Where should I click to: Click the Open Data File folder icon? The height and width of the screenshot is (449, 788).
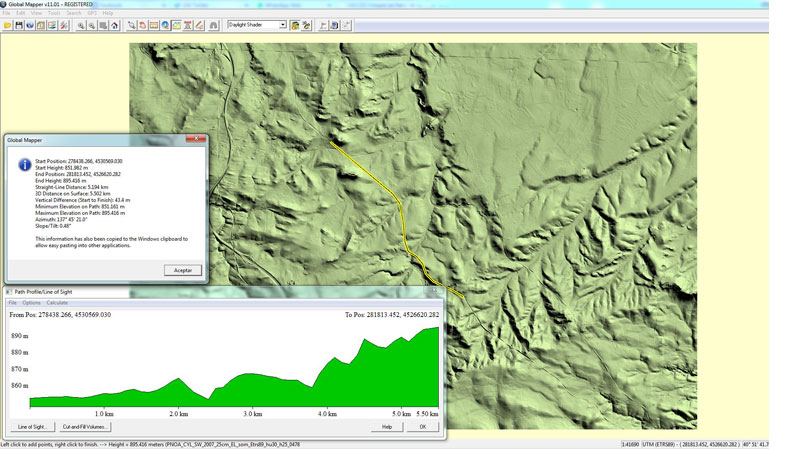pos(8,25)
